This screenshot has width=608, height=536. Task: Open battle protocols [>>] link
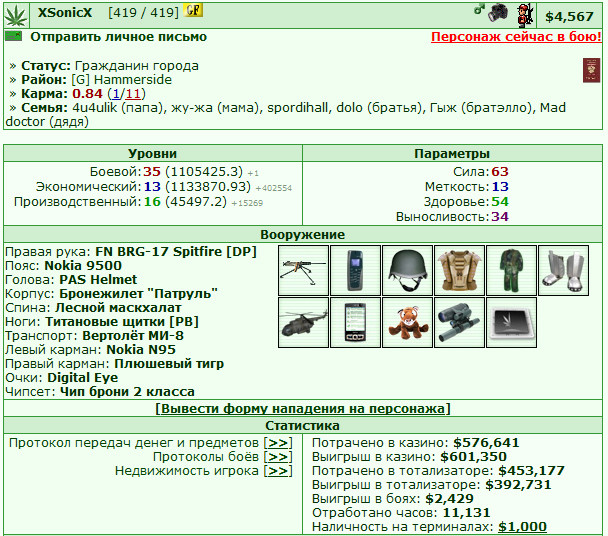(x=278, y=456)
